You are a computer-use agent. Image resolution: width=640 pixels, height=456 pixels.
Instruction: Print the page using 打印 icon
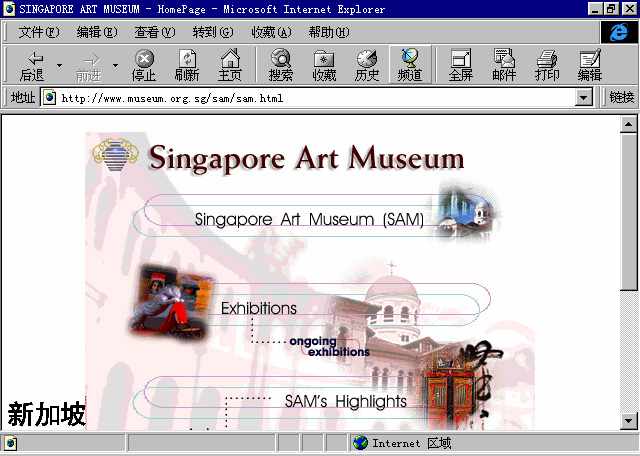point(547,65)
